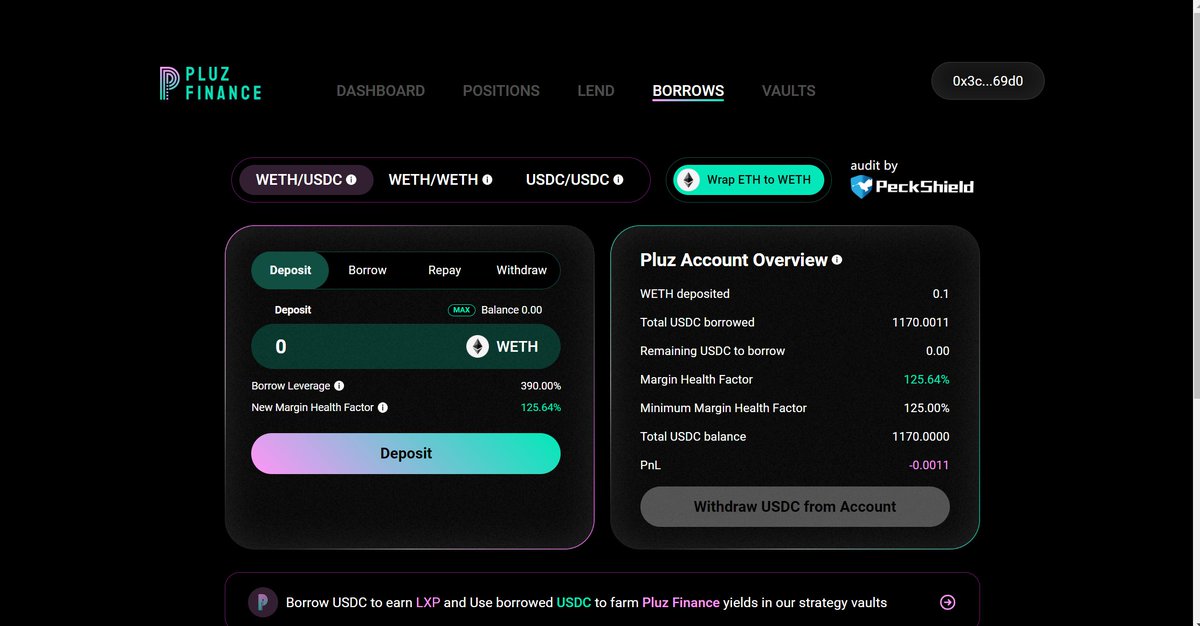This screenshot has height=626, width=1200.
Task: Click the MAX balance button
Action: pos(461,310)
